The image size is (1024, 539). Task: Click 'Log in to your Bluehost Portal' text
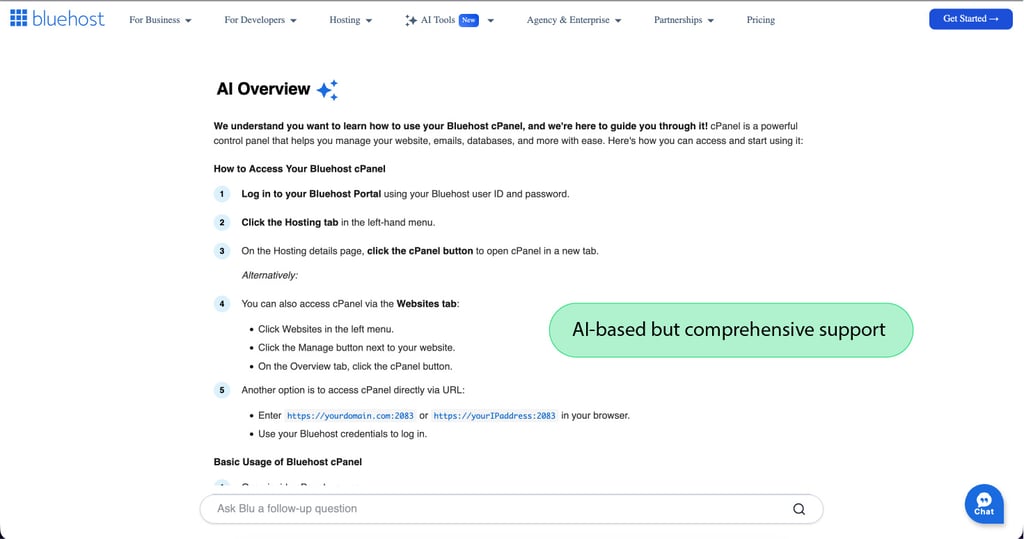click(x=311, y=194)
